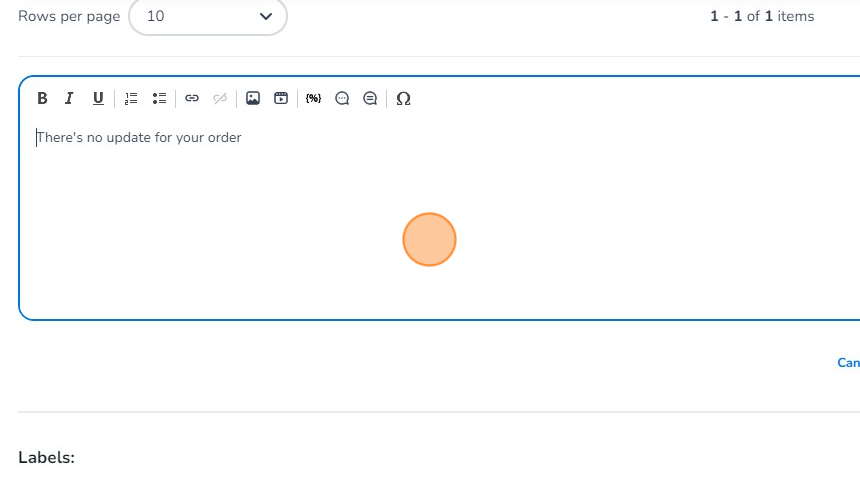
Task: Insert a numbered list
Action: coord(131,98)
